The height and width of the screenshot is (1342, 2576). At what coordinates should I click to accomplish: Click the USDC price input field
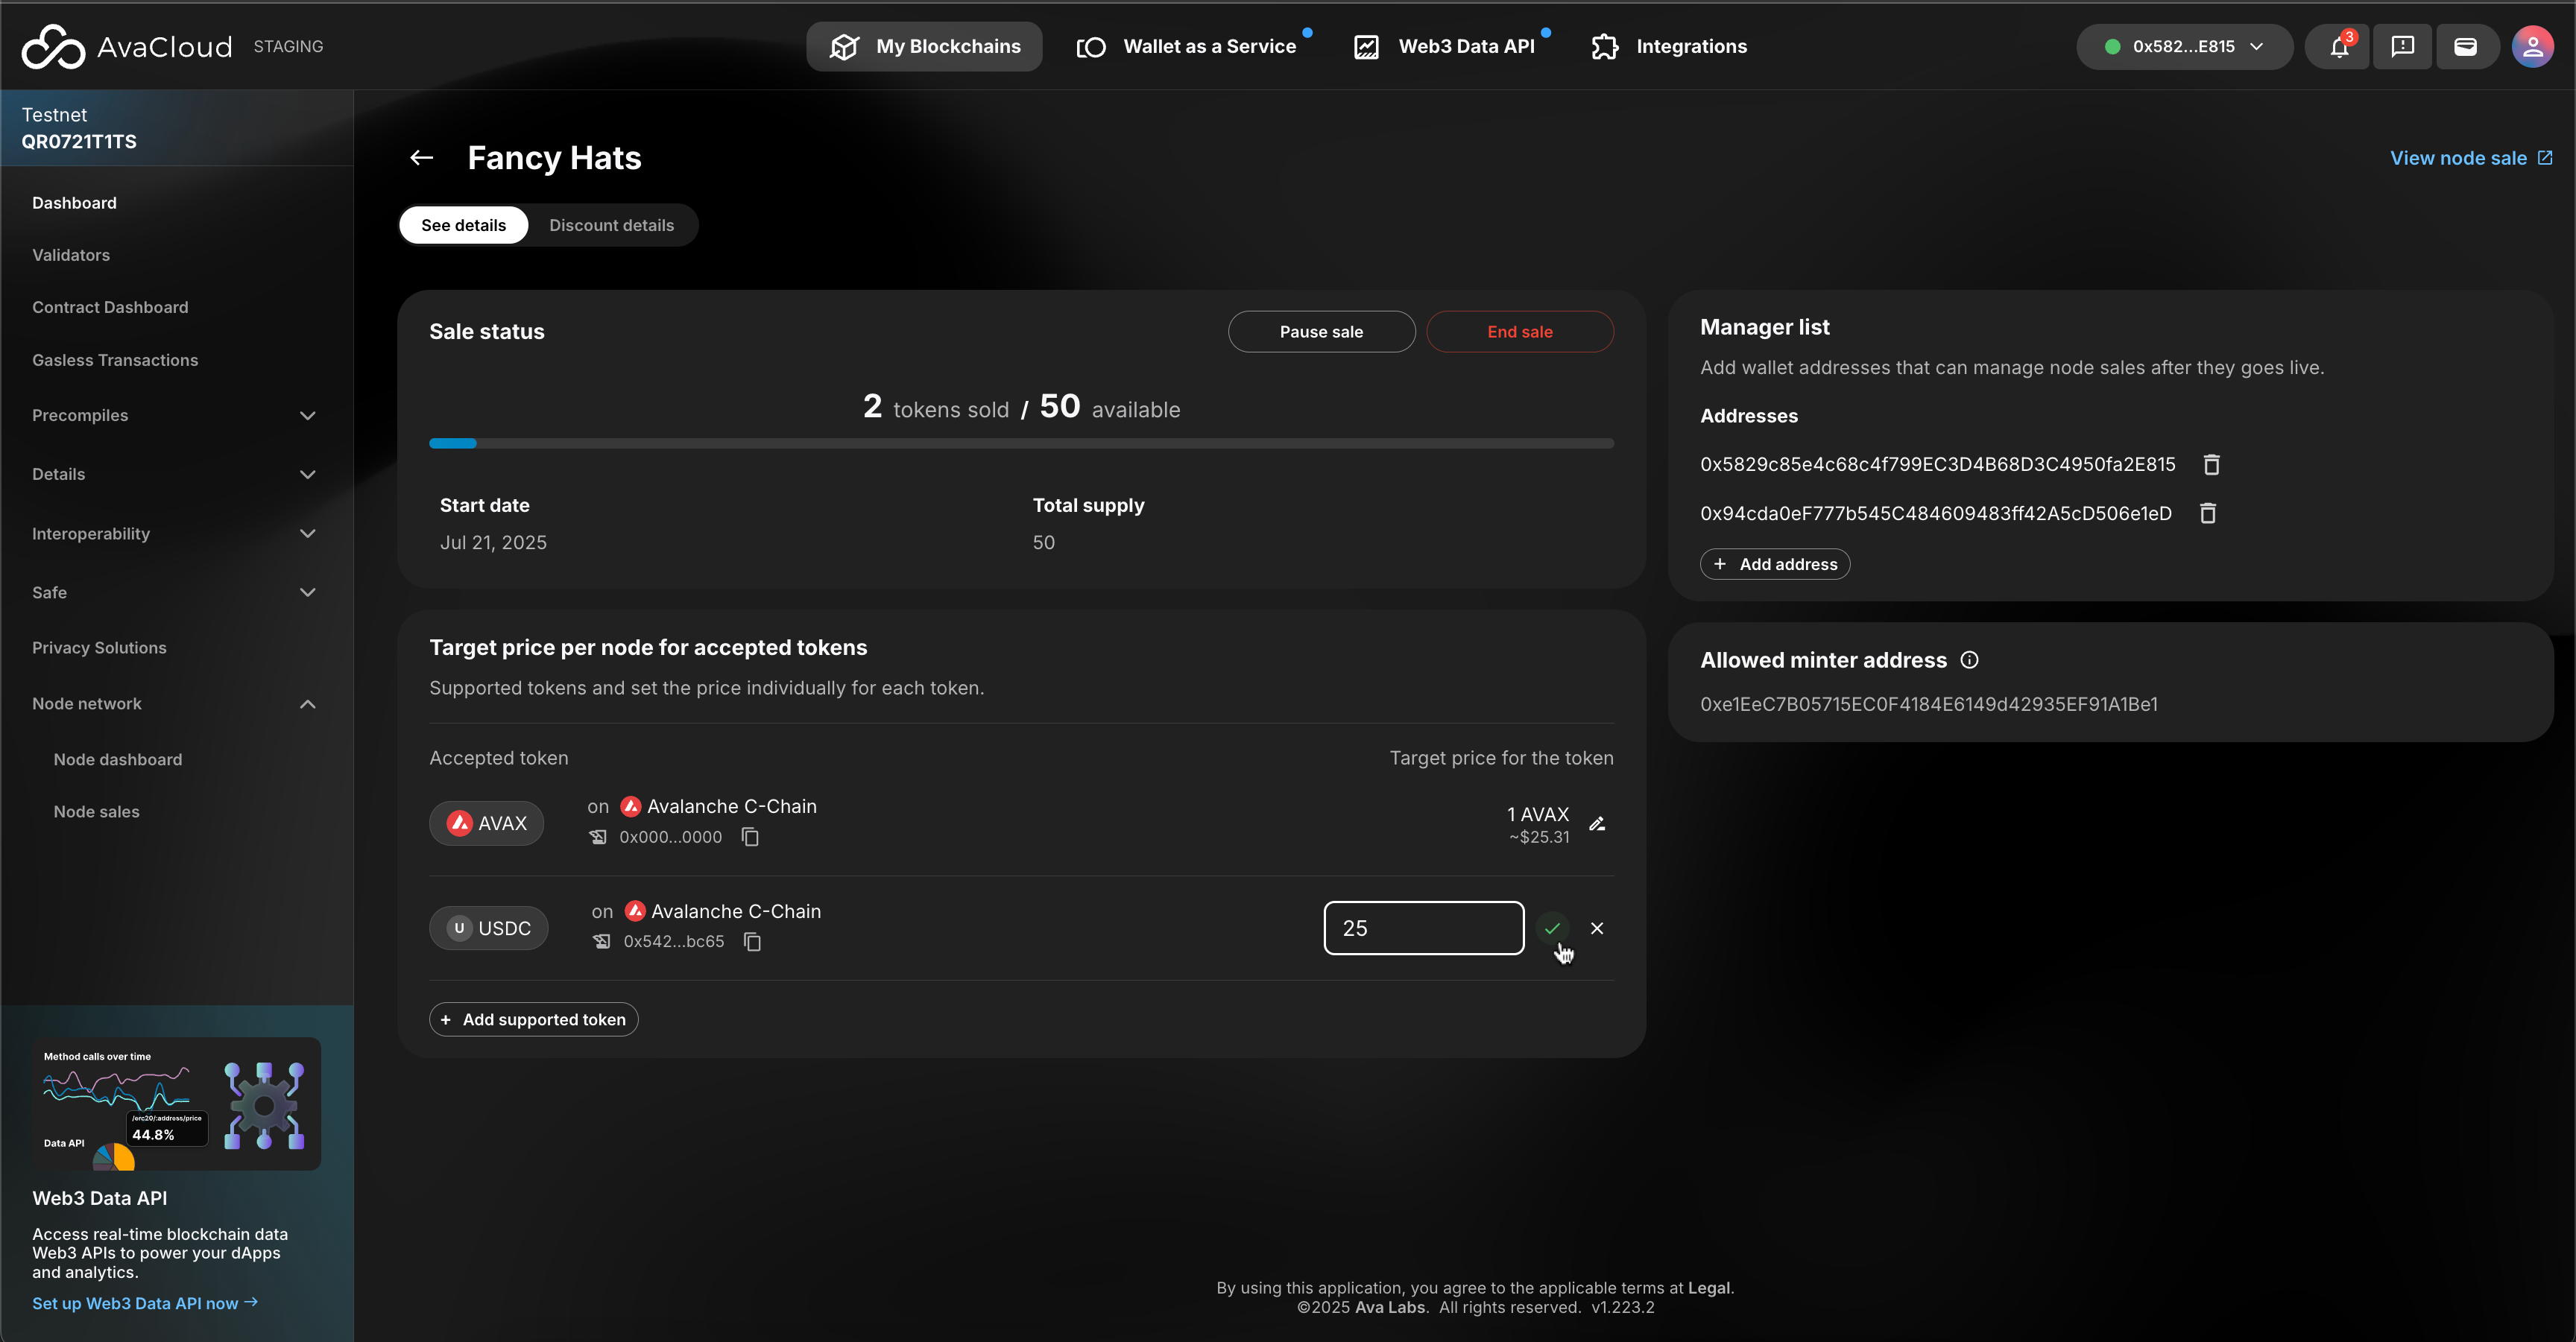click(1423, 928)
